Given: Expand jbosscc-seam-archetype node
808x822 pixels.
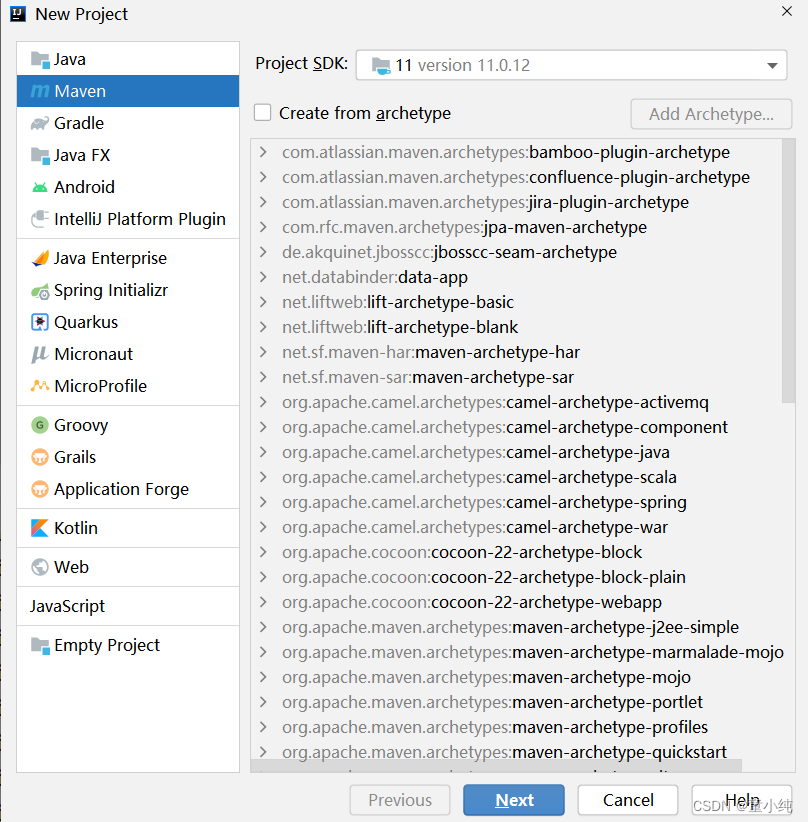Looking at the screenshot, I should 264,252.
